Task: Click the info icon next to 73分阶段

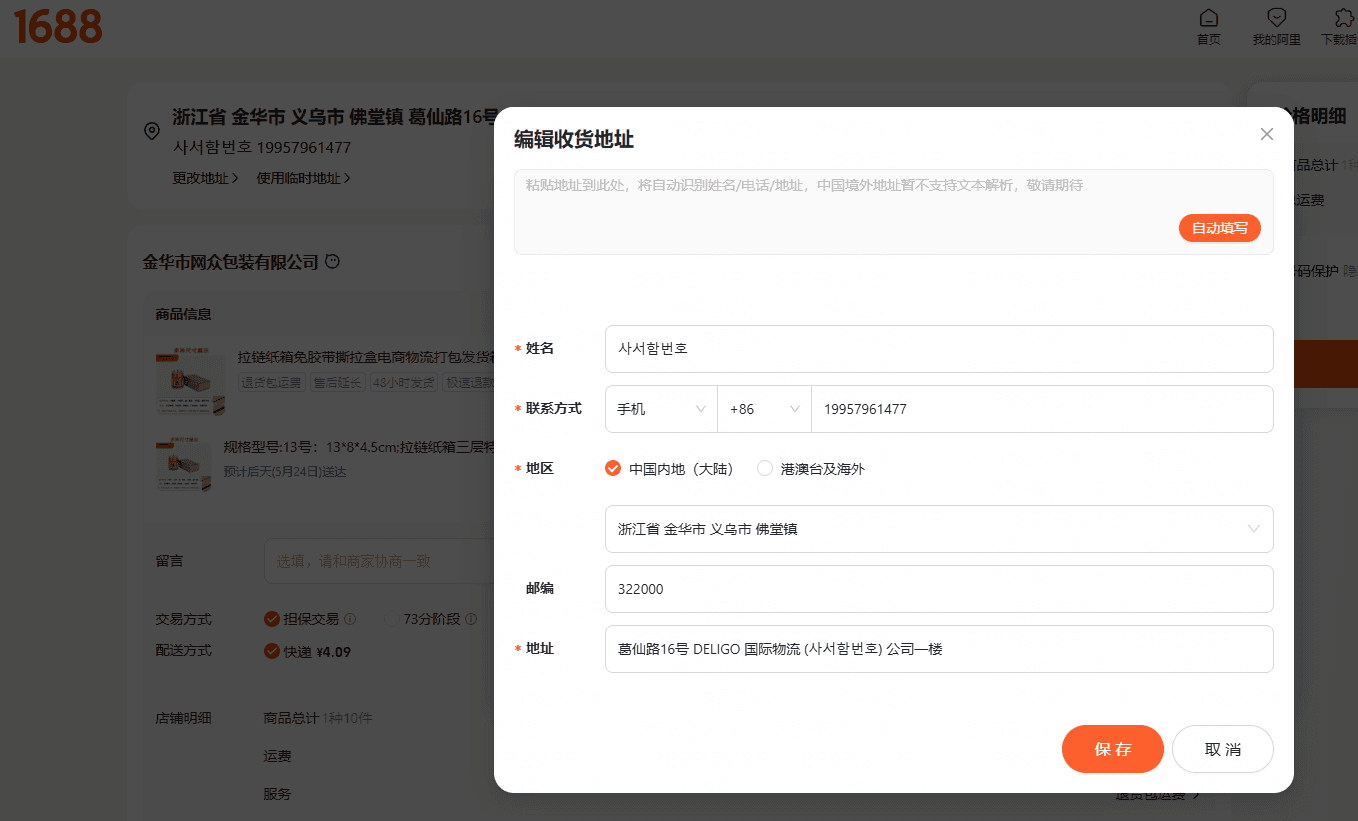Action: coord(471,619)
